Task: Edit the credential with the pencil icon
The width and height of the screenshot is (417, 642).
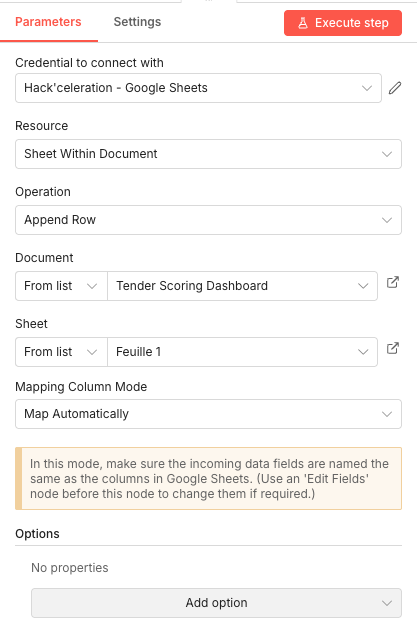Action: coord(395,88)
